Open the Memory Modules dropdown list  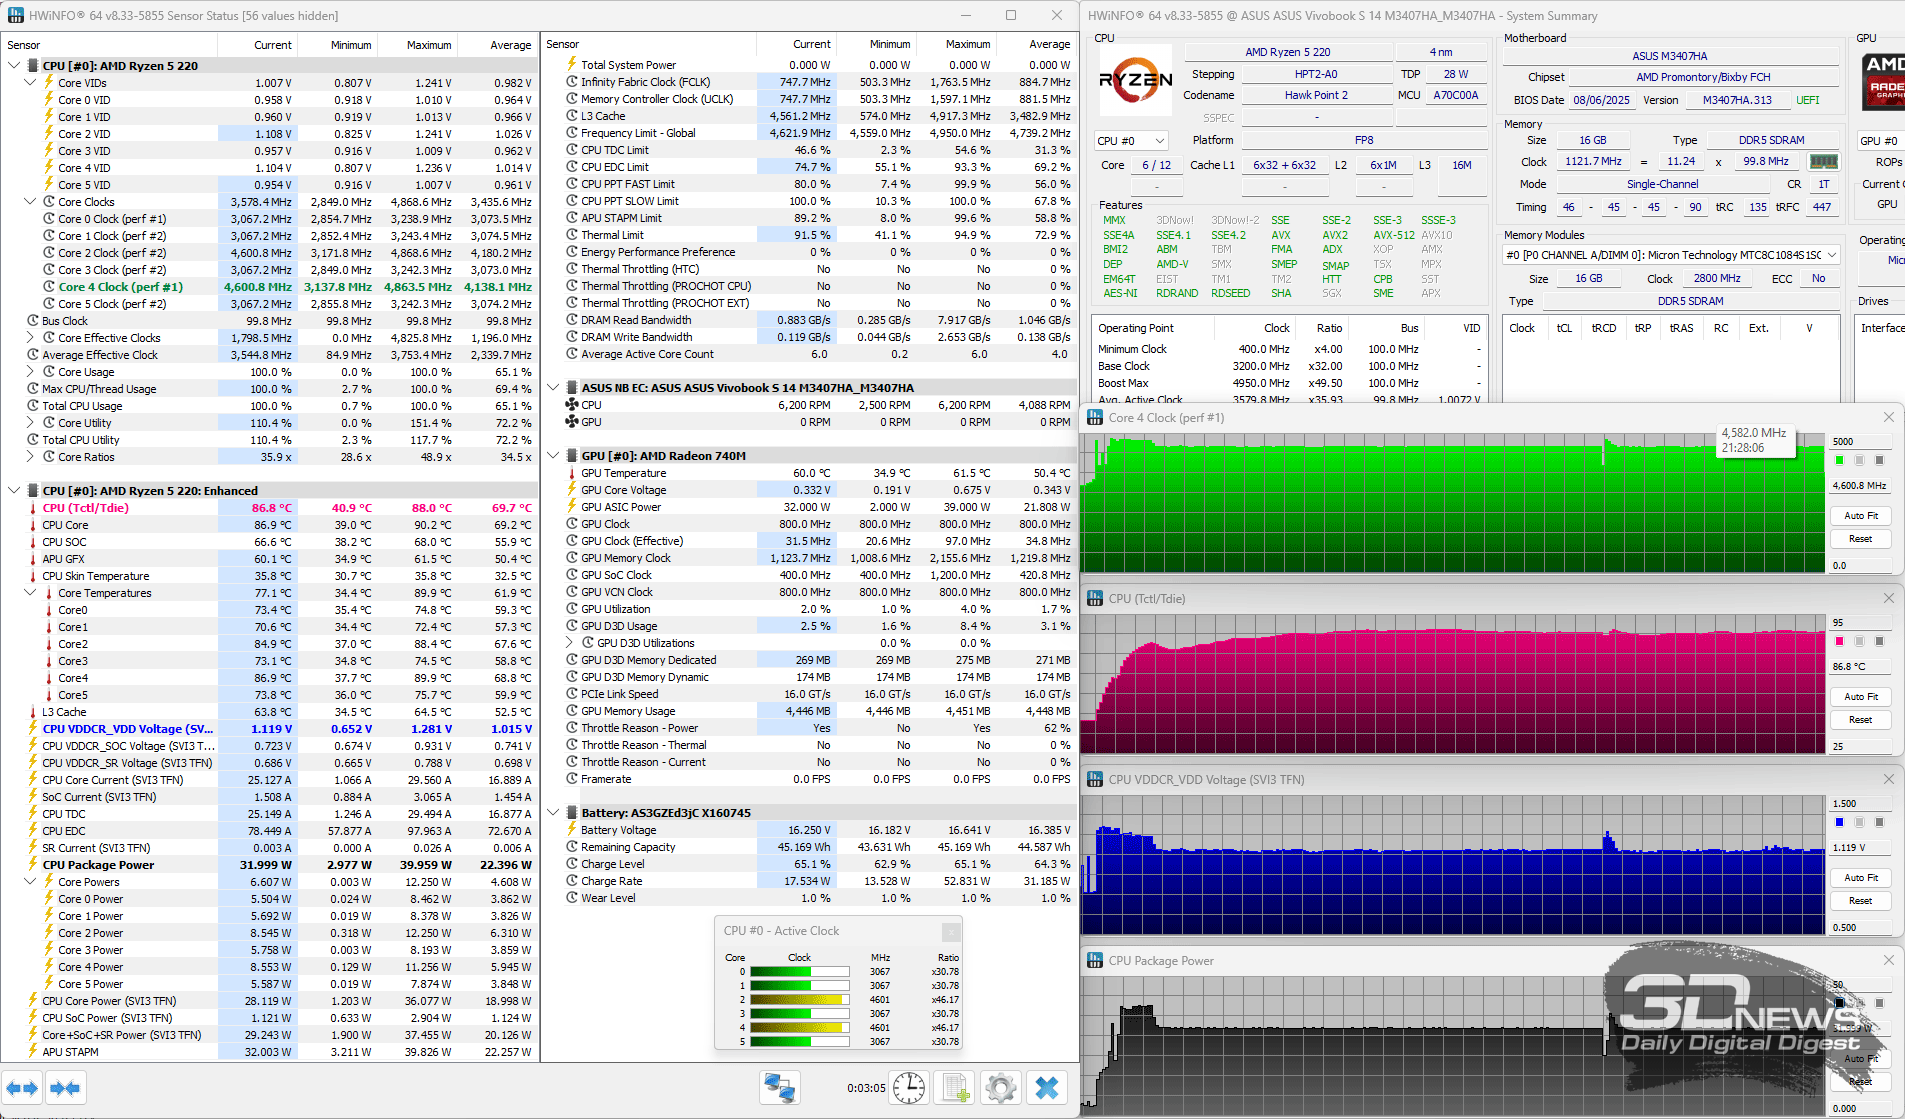(1832, 255)
